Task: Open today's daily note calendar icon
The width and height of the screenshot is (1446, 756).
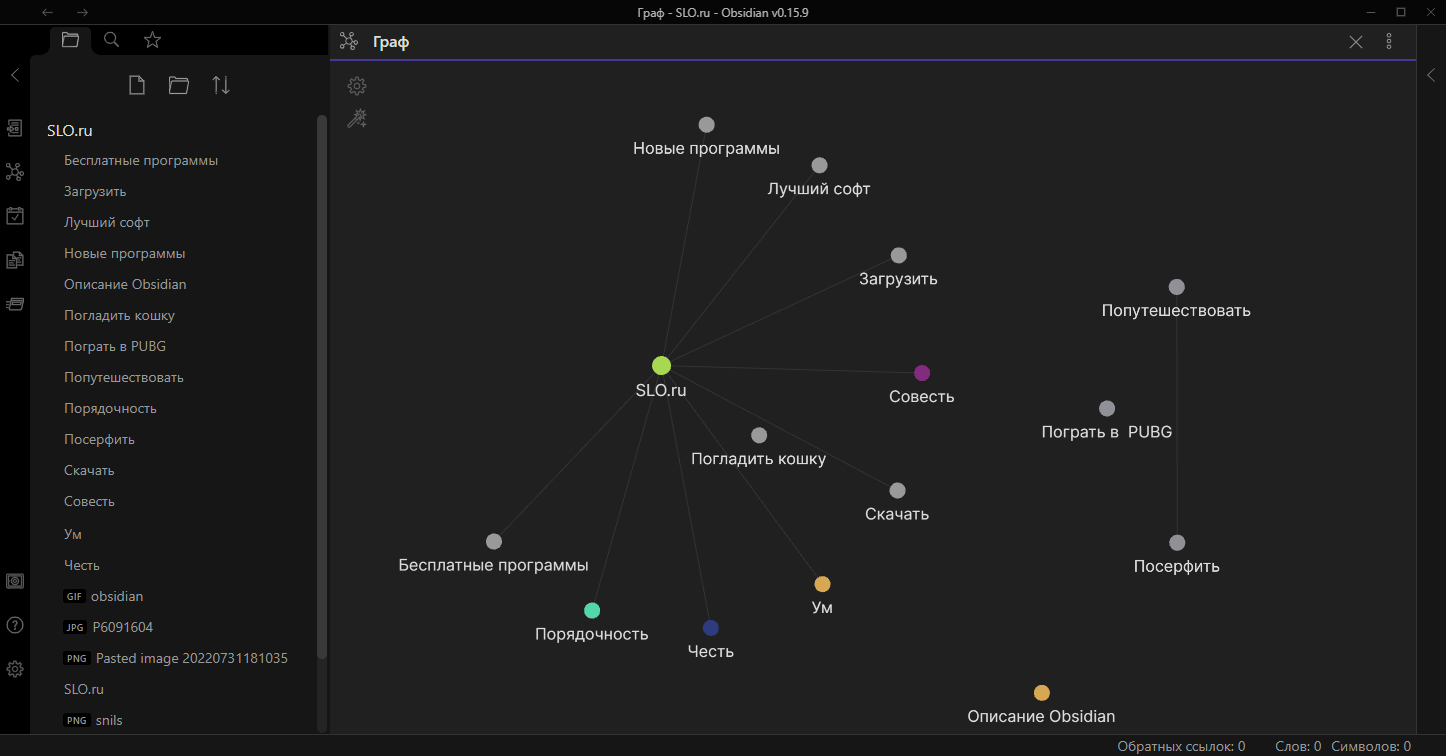Action: [x=15, y=216]
